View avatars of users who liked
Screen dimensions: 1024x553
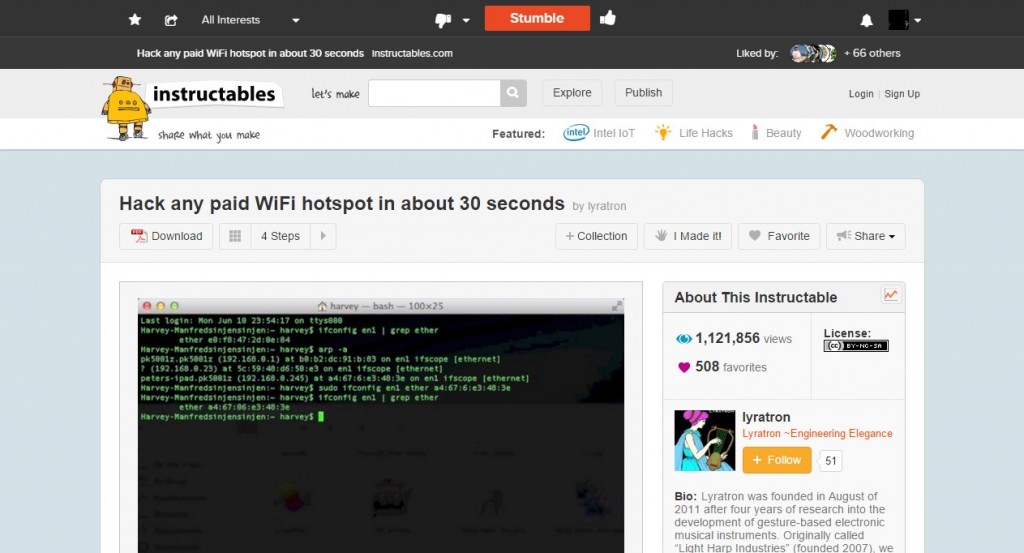812,53
